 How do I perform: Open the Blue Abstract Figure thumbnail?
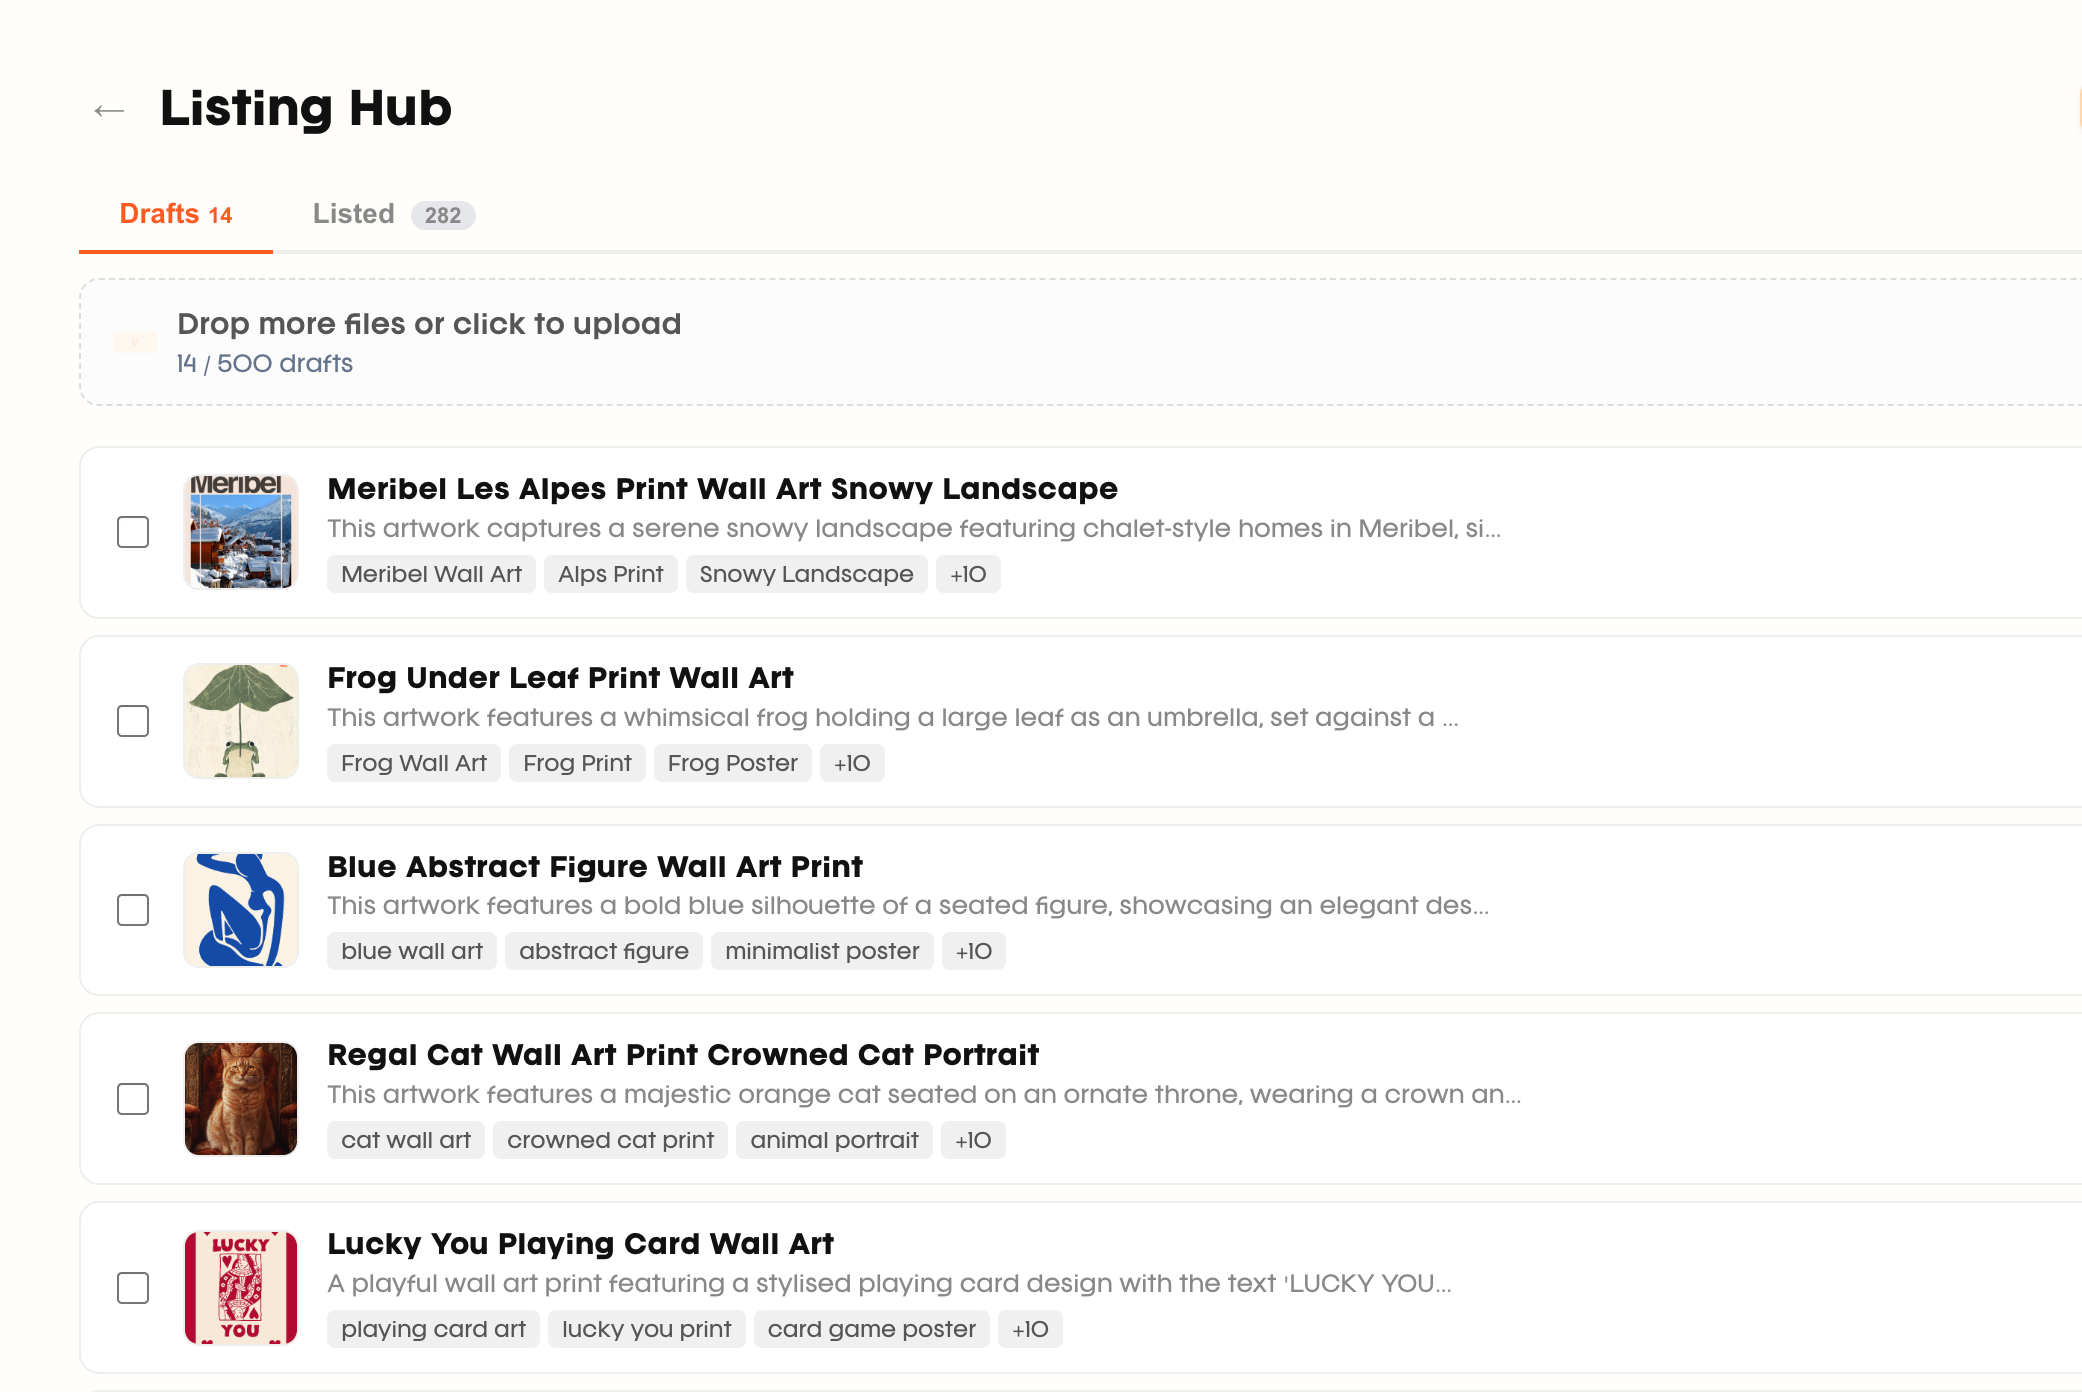coord(241,910)
